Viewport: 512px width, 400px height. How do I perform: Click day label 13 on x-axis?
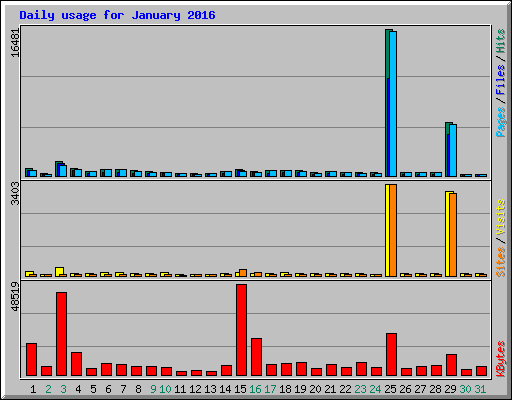click(210, 389)
